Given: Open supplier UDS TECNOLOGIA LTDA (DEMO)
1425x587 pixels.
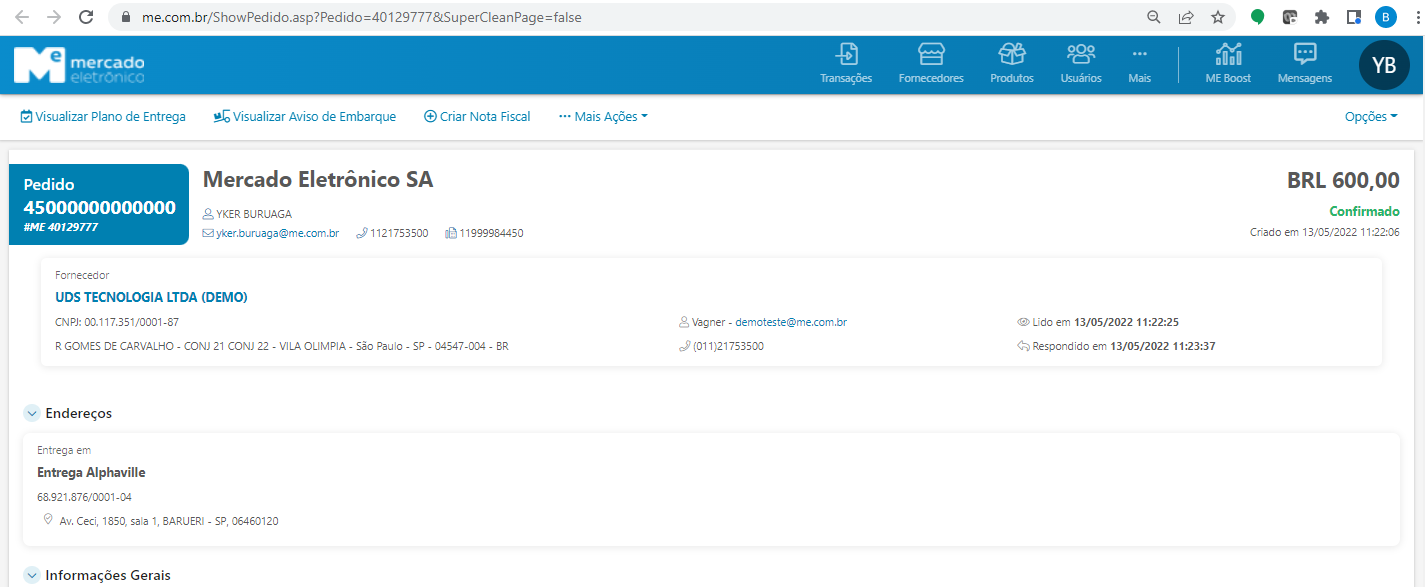Looking at the screenshot, I should (151, 297).
